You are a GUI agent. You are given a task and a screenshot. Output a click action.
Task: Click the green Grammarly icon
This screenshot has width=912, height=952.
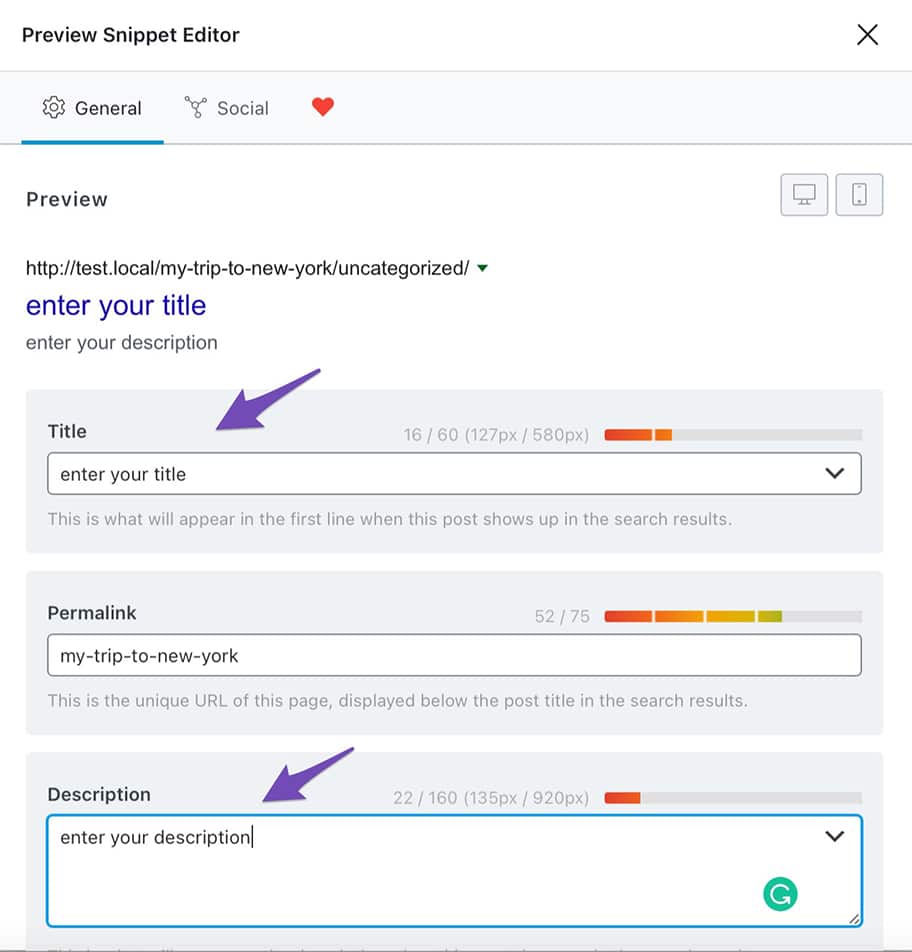(780, 893)
